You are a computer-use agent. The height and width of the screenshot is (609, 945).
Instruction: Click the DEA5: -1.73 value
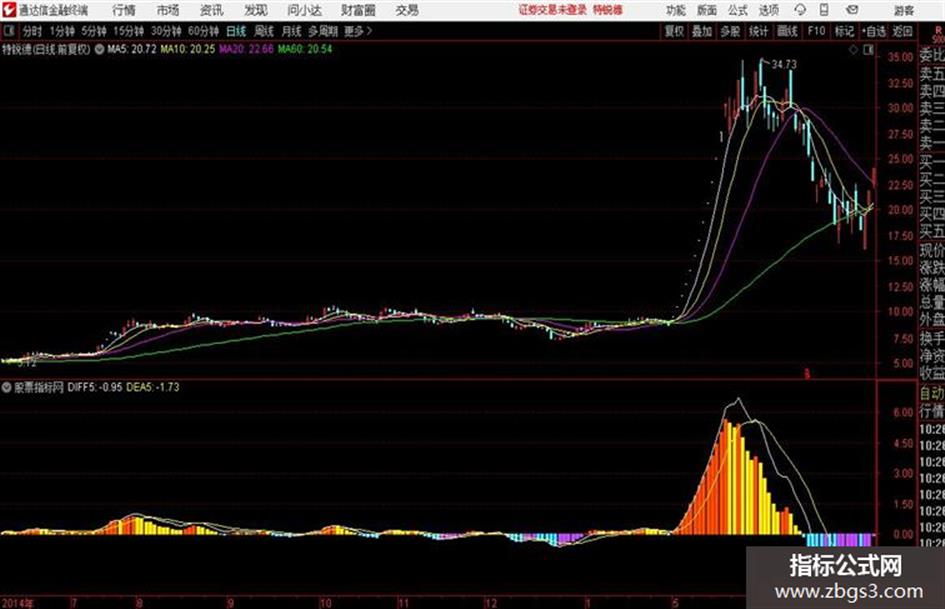tap(152, 387)
